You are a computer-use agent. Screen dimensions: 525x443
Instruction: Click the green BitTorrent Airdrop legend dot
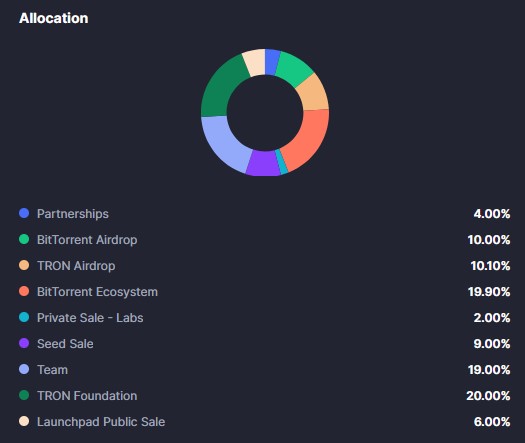[x=24, y=239]
